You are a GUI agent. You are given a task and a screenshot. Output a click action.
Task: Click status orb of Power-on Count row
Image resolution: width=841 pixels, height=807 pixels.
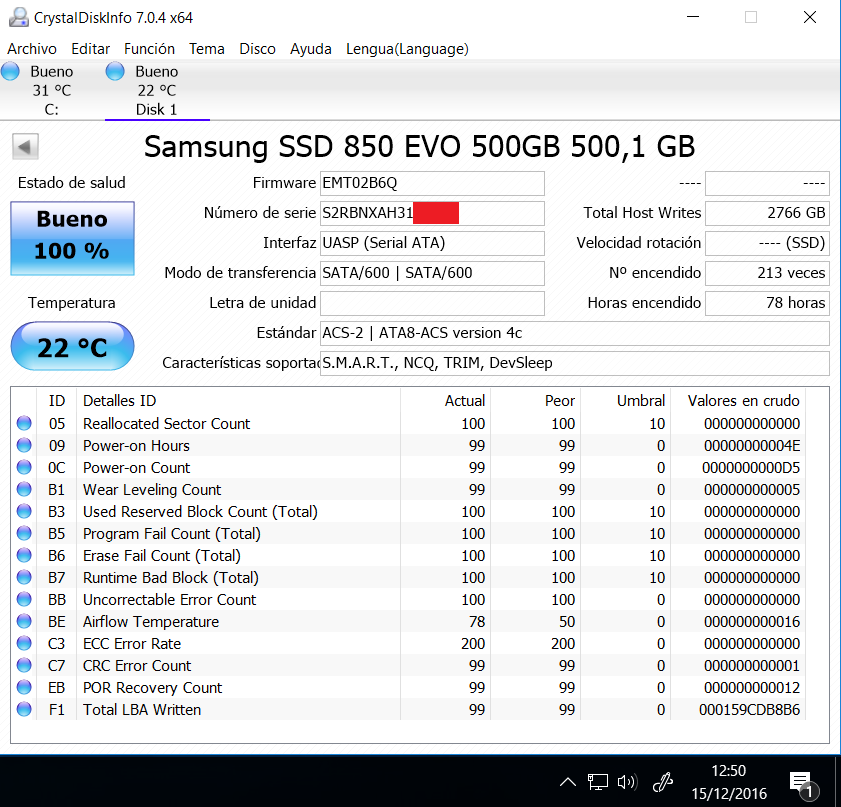(24, 467)
